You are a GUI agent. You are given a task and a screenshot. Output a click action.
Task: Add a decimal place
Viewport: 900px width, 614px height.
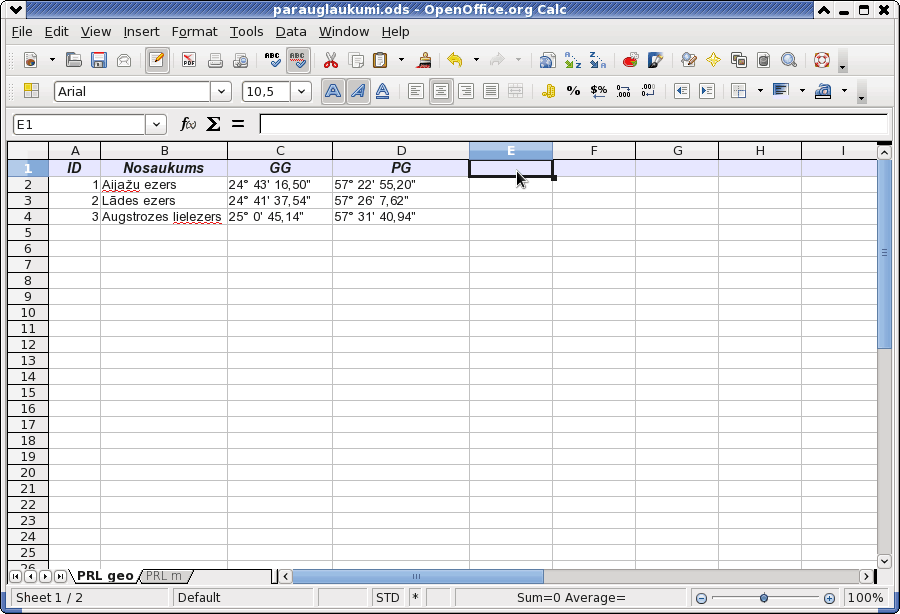click(x=623, y=91)
